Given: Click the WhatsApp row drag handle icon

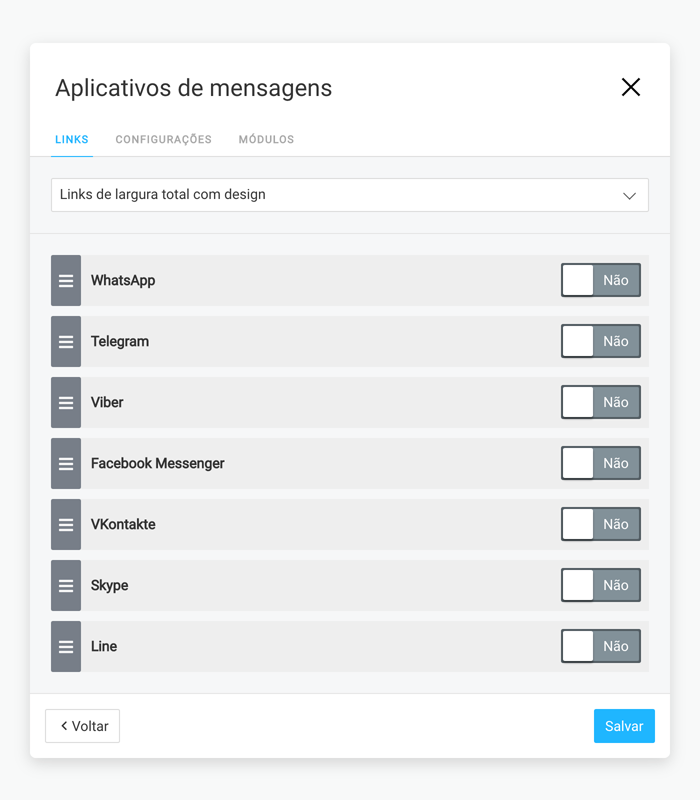Looking at the screenshot, I should [66, 281].
